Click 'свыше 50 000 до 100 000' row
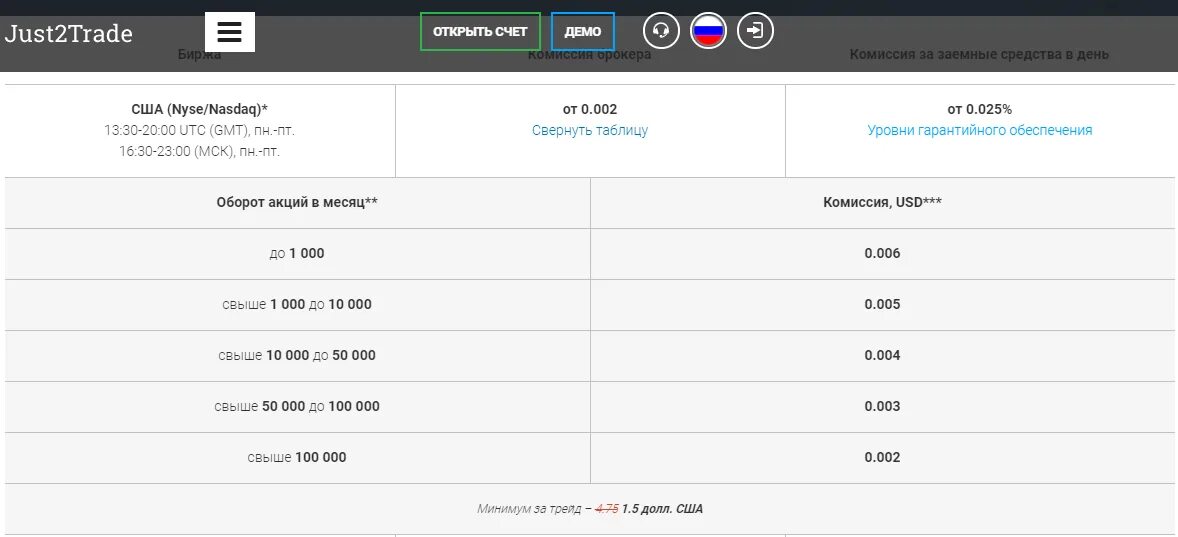 tap(297, 406)
